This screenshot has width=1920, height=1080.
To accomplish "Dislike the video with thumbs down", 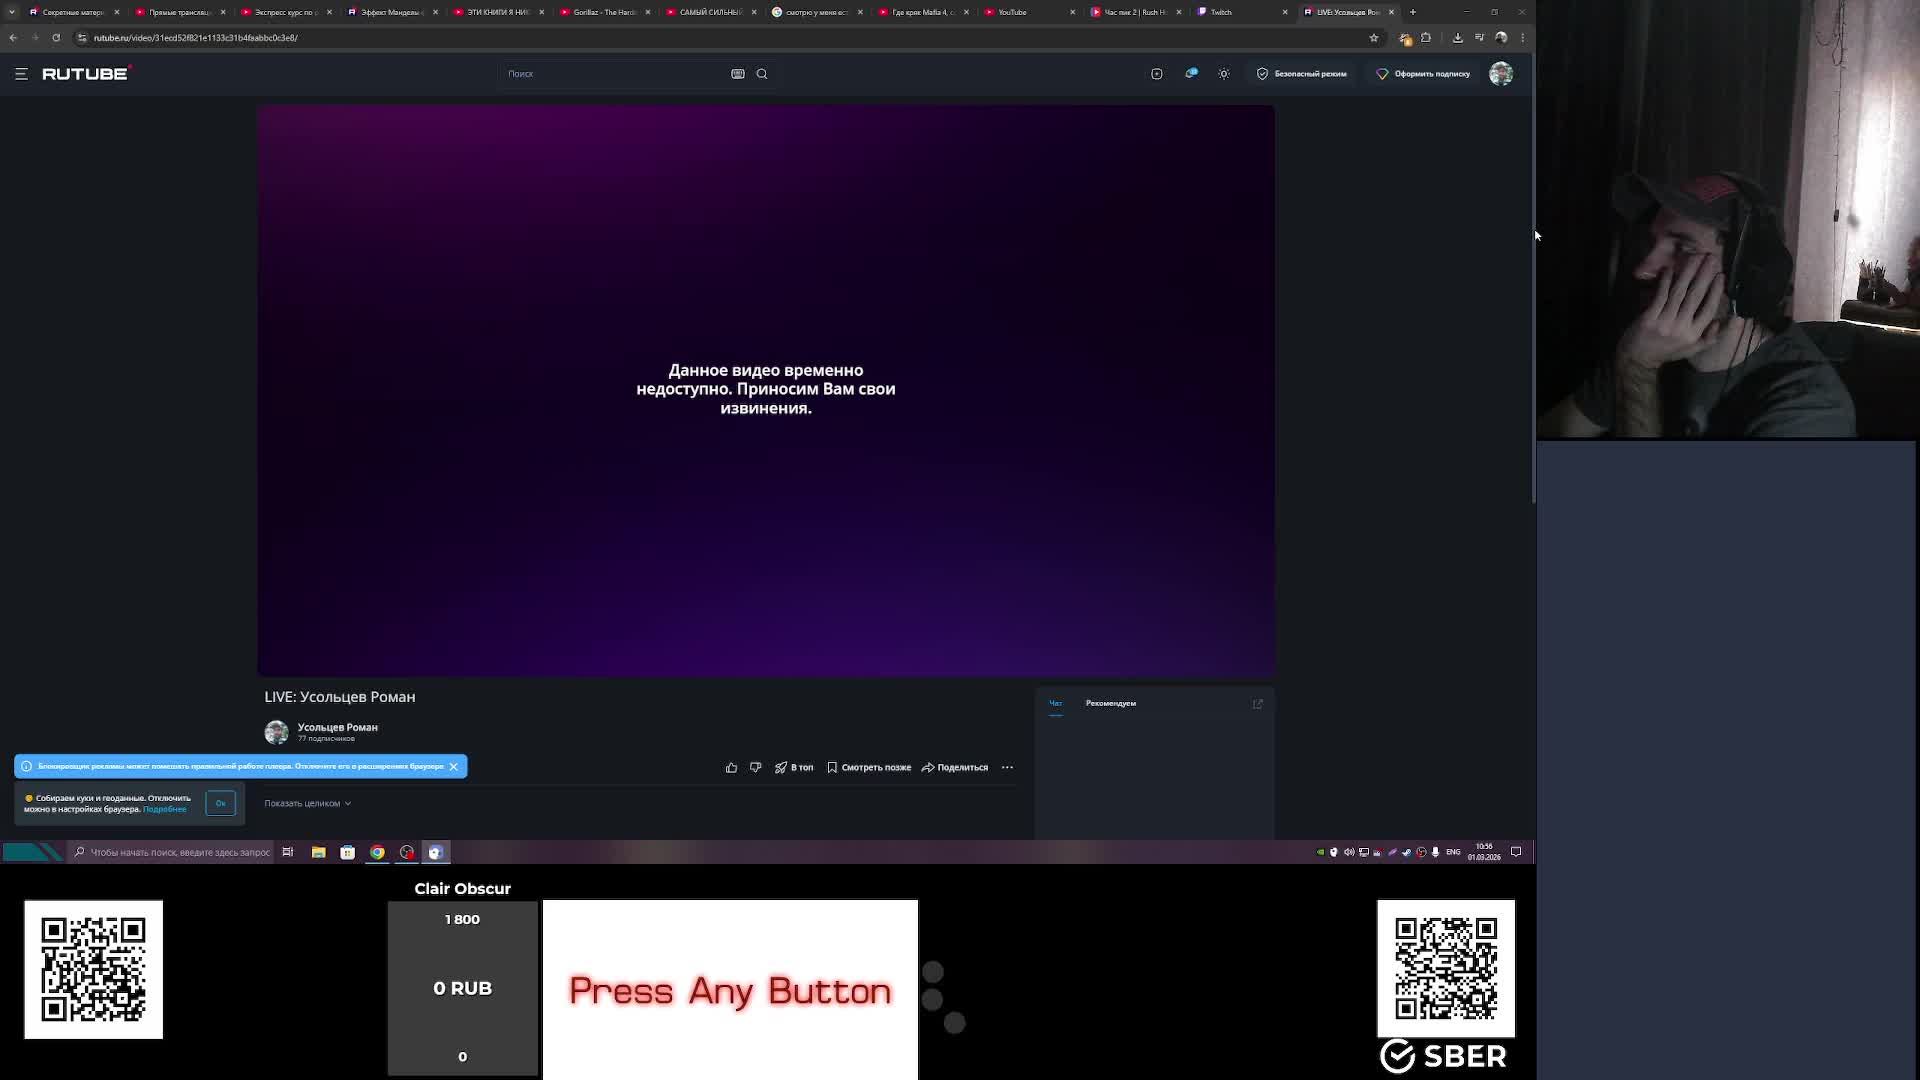I will [x=755, y=768].
